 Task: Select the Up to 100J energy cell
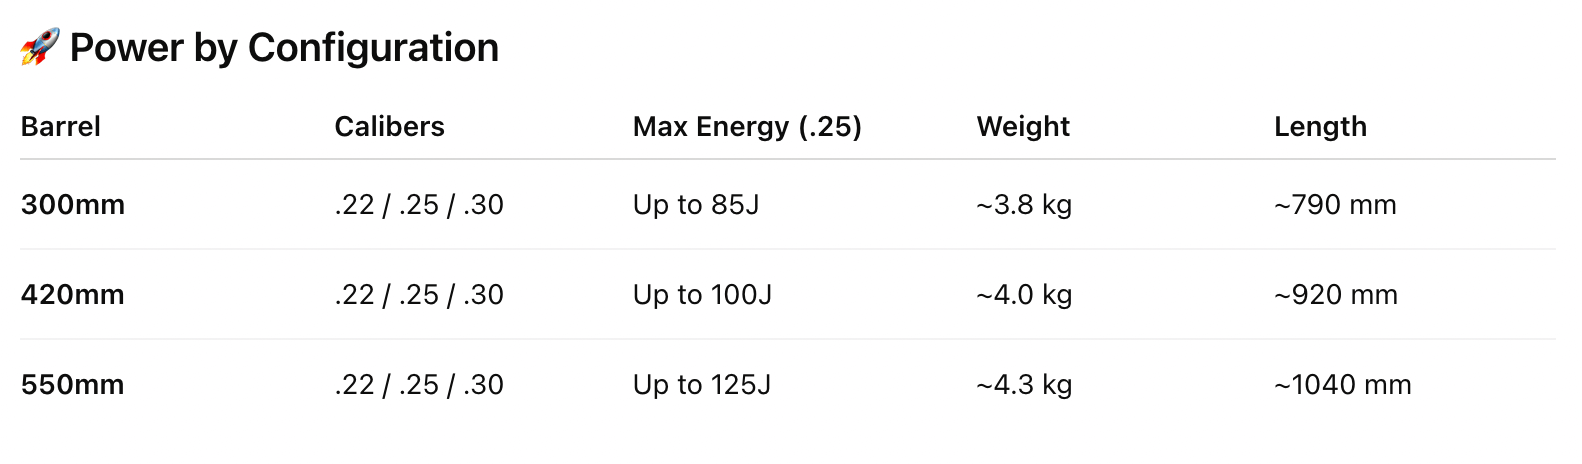point(702,295)
